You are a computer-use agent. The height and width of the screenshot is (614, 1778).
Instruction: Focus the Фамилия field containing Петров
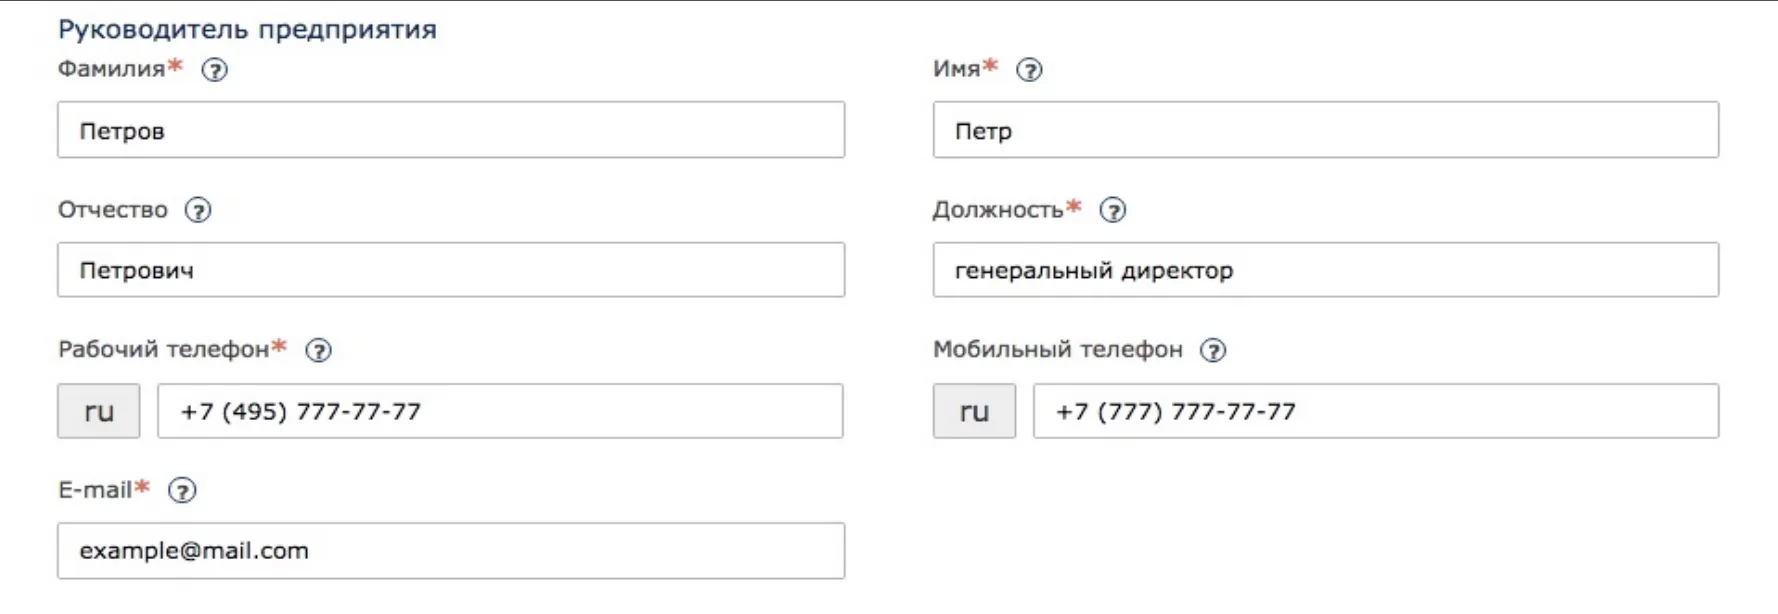(x=450, y=130)
